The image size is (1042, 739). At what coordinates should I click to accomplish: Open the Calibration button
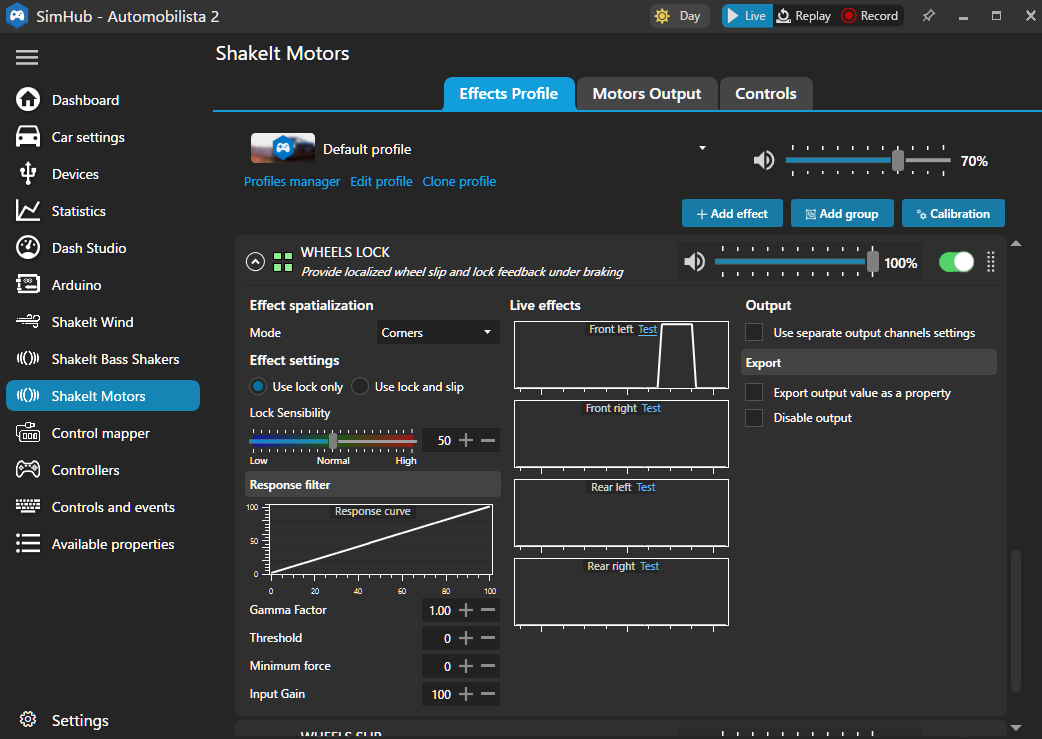click(x=953, y=213)
